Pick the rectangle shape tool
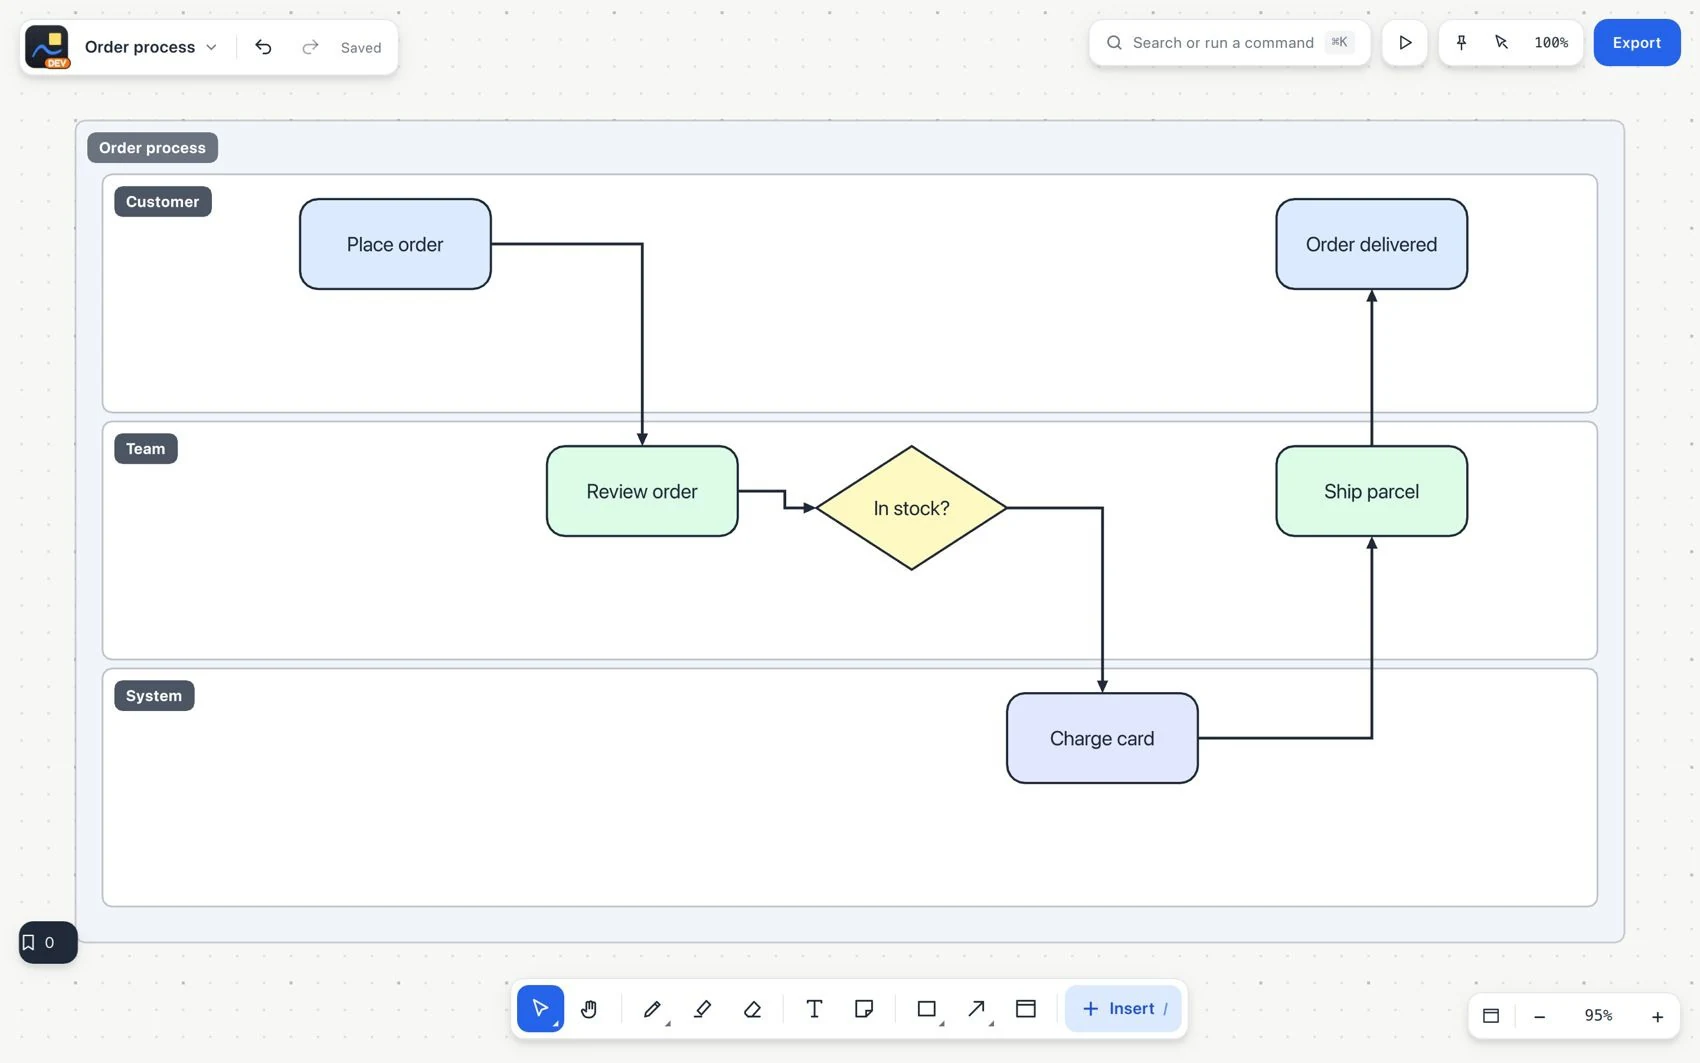Image resolution: width=1700 pixels, height=1063 pixels. tap(927, 1008)
